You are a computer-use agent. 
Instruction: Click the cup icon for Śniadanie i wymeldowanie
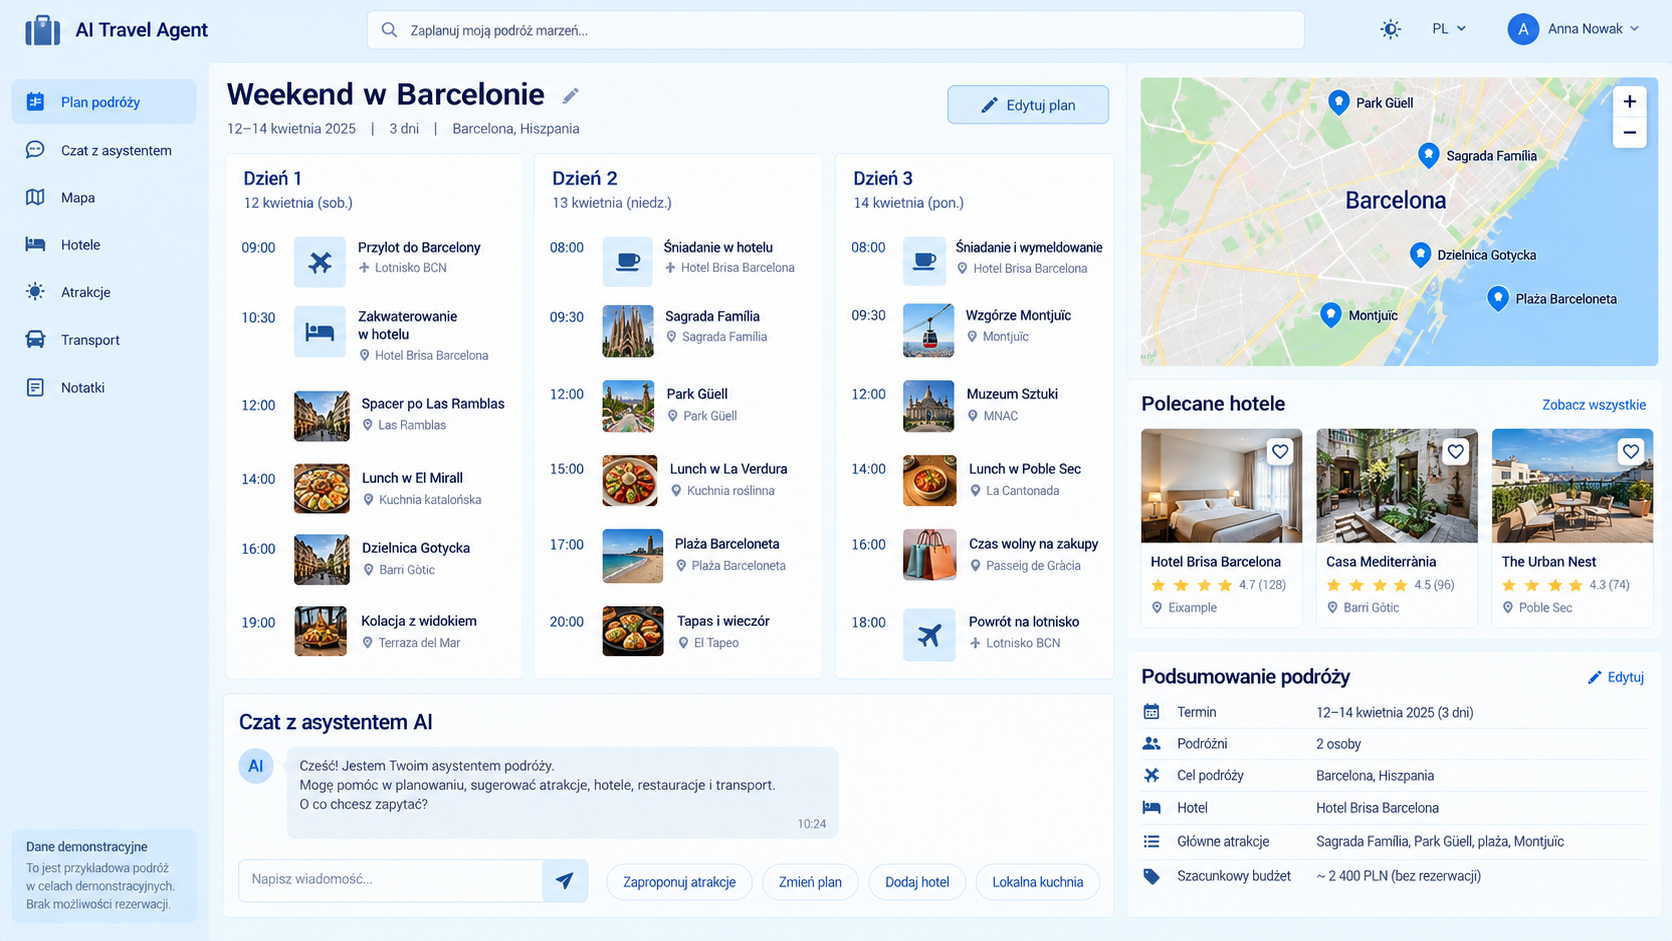coord(924,261)
